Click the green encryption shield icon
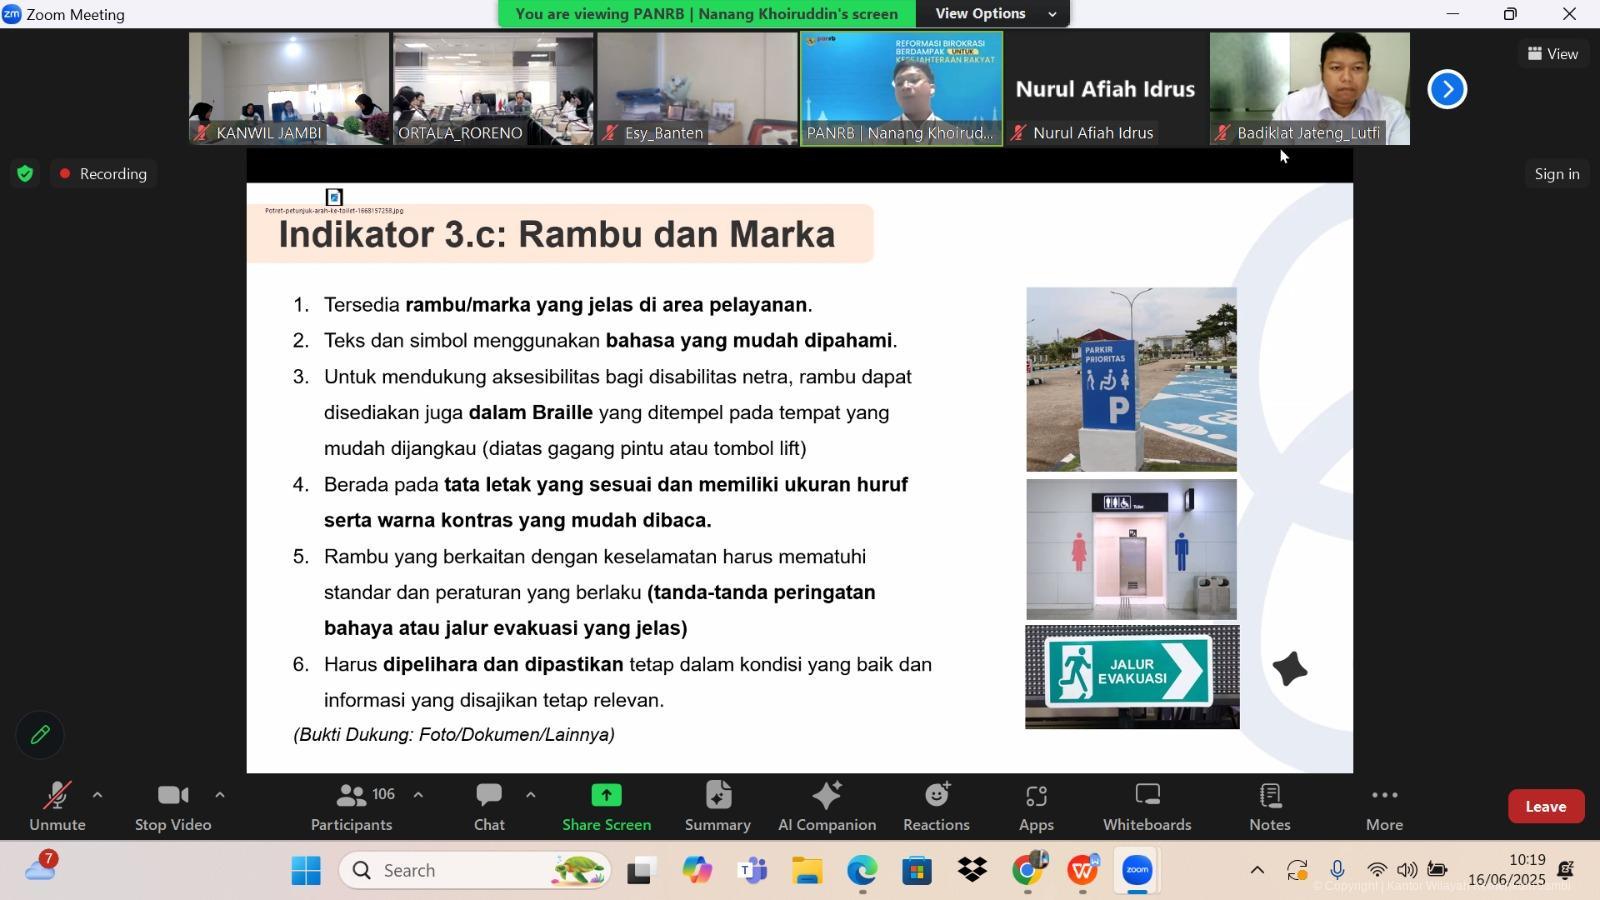 25,174
